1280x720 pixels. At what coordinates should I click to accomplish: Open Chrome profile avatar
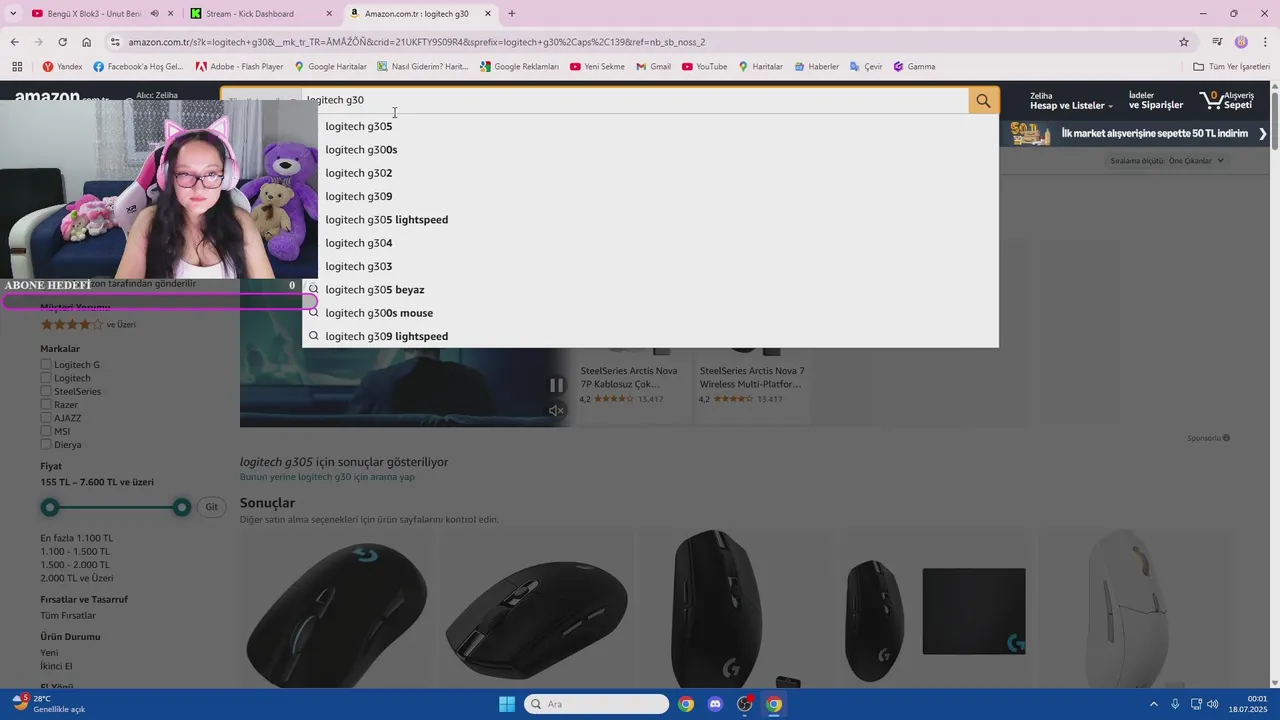tap(1241, 42)
